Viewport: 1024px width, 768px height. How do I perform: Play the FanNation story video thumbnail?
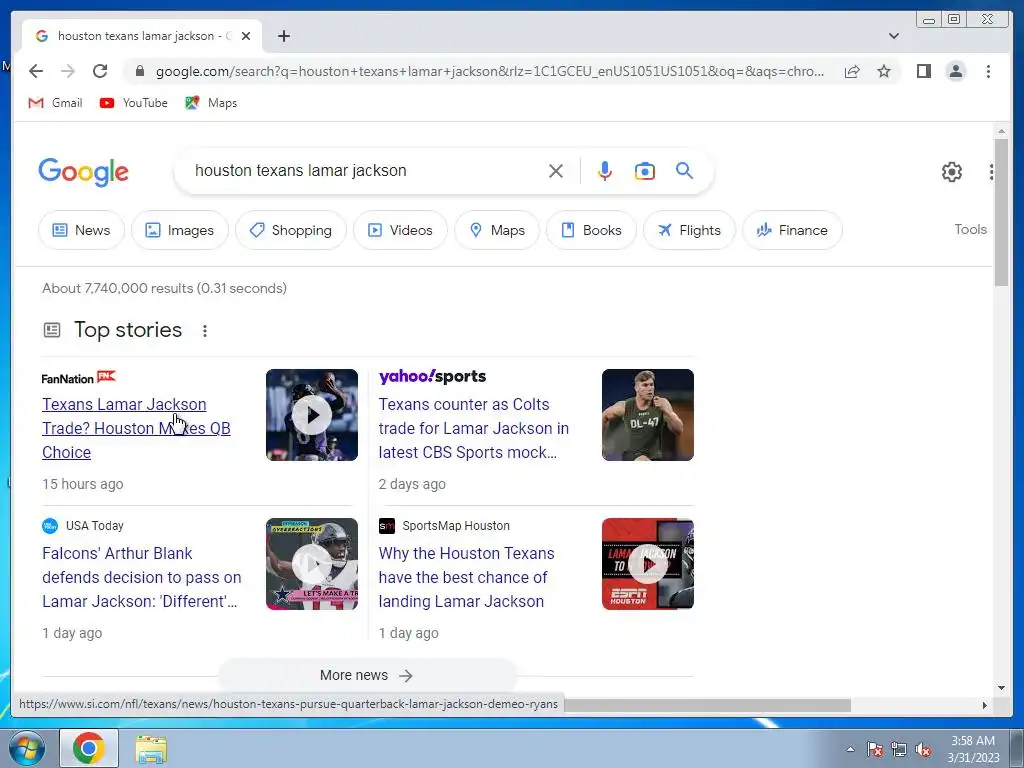coord(312,415)
